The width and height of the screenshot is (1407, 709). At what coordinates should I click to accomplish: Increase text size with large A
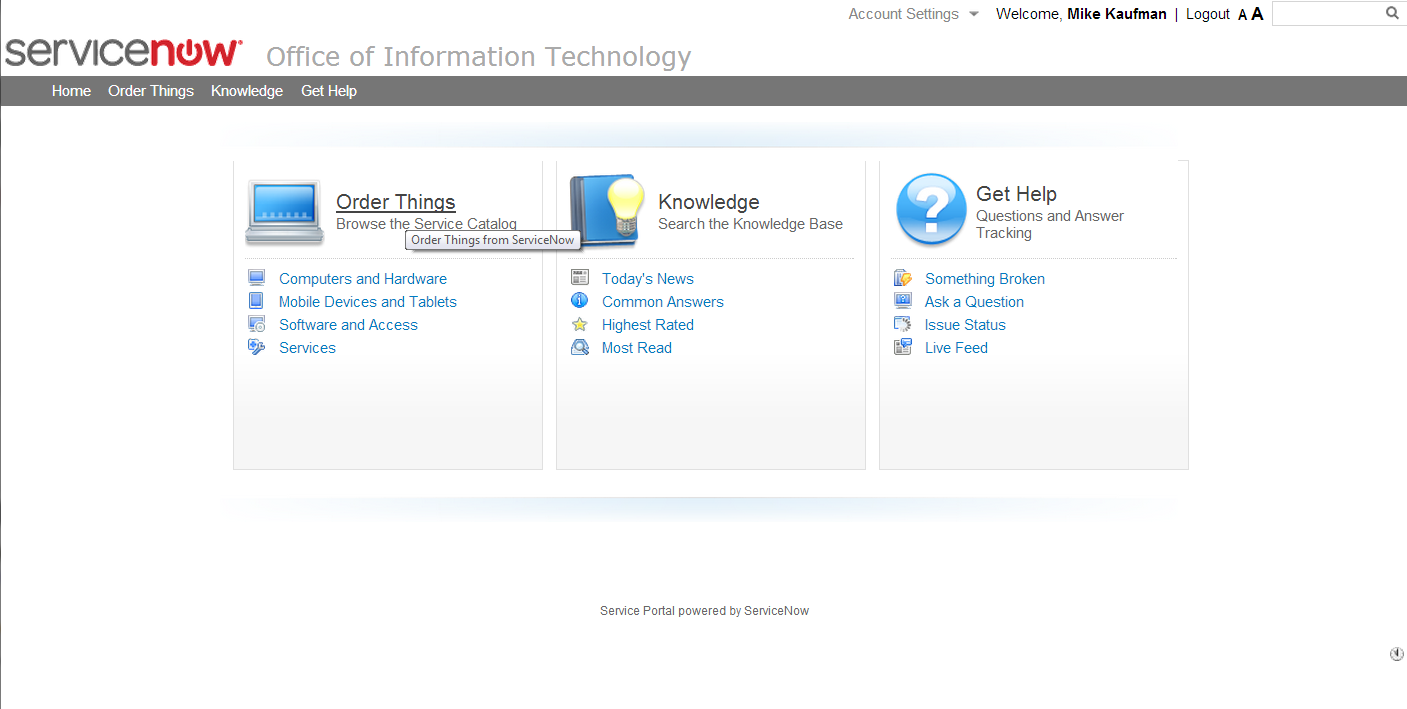click(x=1257, y=14)
